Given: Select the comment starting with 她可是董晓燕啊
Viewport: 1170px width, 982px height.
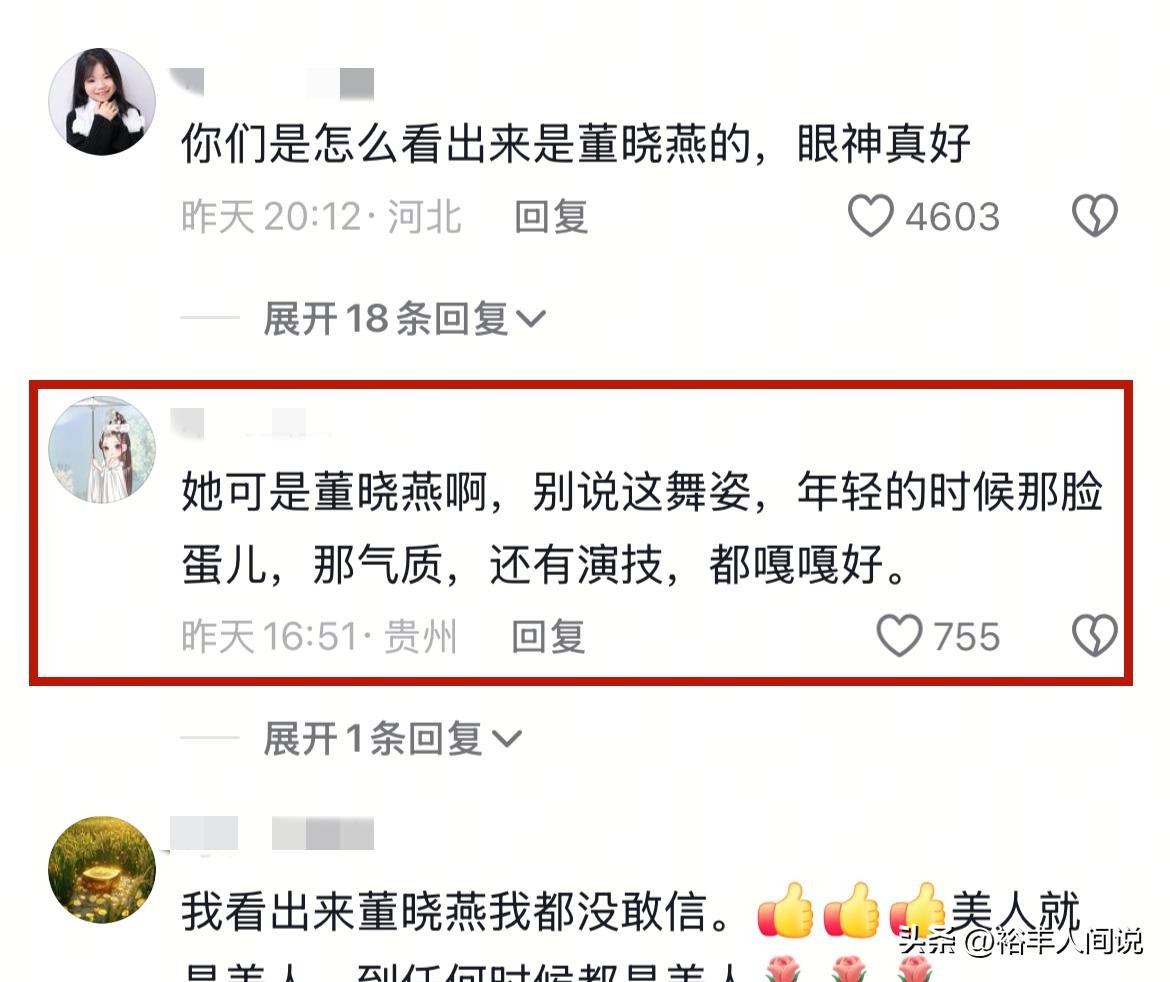Looking at the screenshot, I should pyautogui.click(x=642, y=528).
